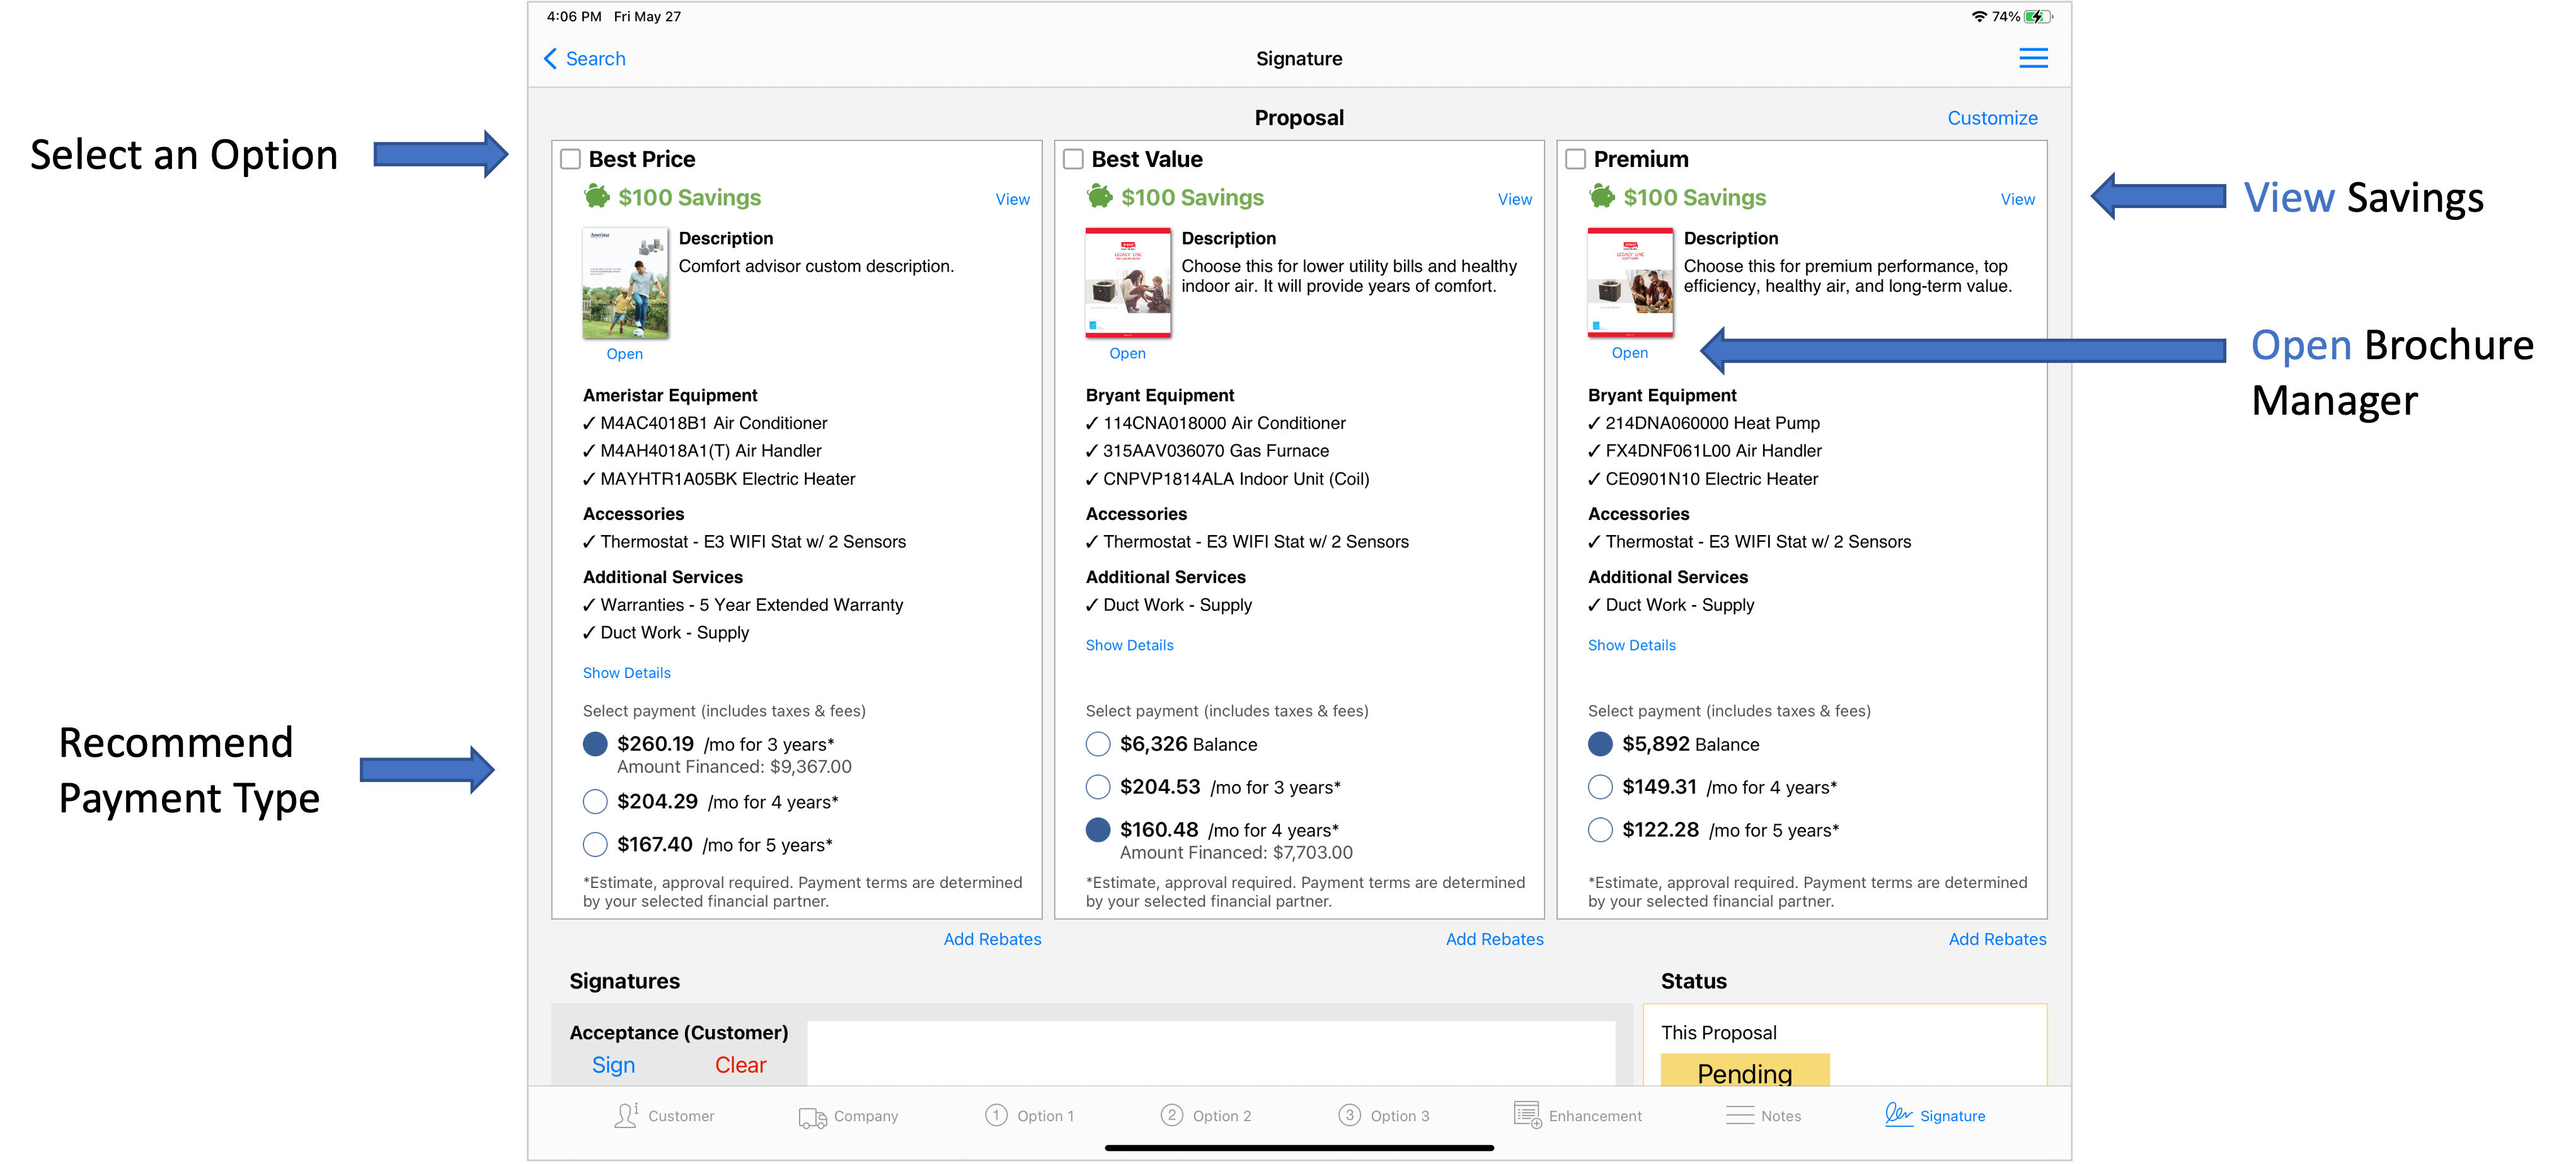Open the Notes tab icon
The image size is (2576, 1164).
tap(1740, 1116)
